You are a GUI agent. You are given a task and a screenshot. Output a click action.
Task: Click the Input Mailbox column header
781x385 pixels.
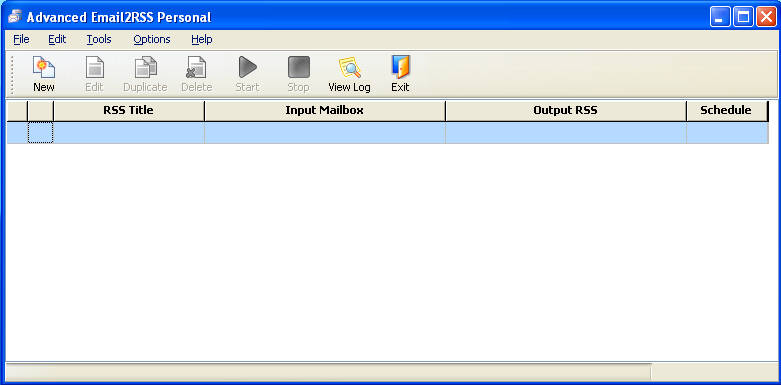click(325, 111)
